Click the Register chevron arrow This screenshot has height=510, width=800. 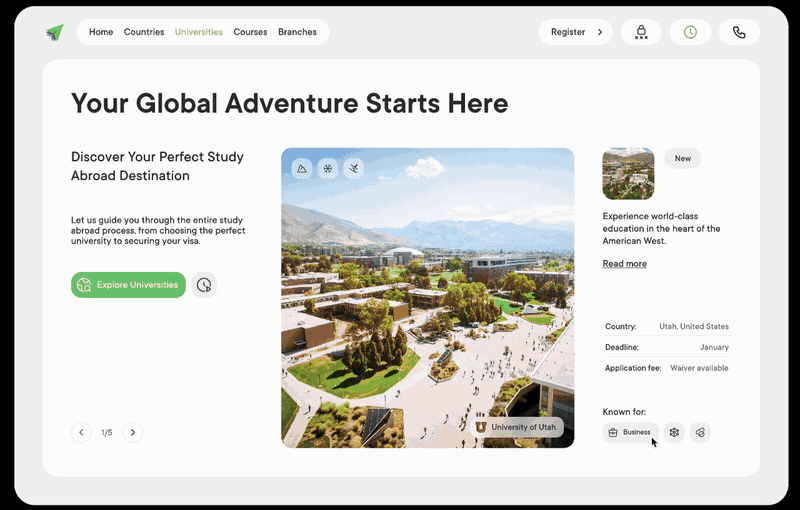pyautogui.click(x=600, y=32)
